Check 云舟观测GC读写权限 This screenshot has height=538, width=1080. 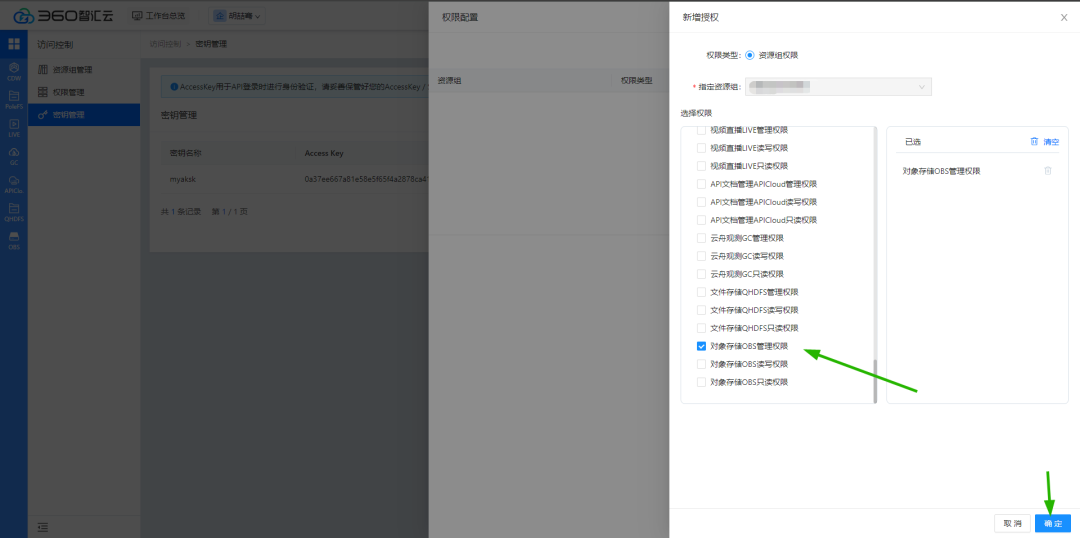[x=701, y=256]
